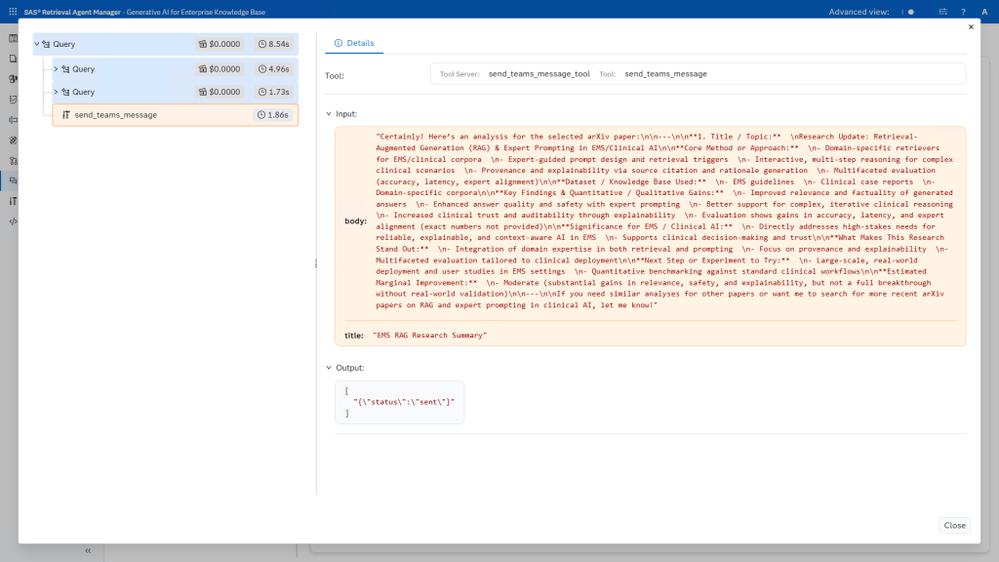The image size is (999, 562).
Task: Click the 1.86s duration badge
Action: [x=273, y=115]
